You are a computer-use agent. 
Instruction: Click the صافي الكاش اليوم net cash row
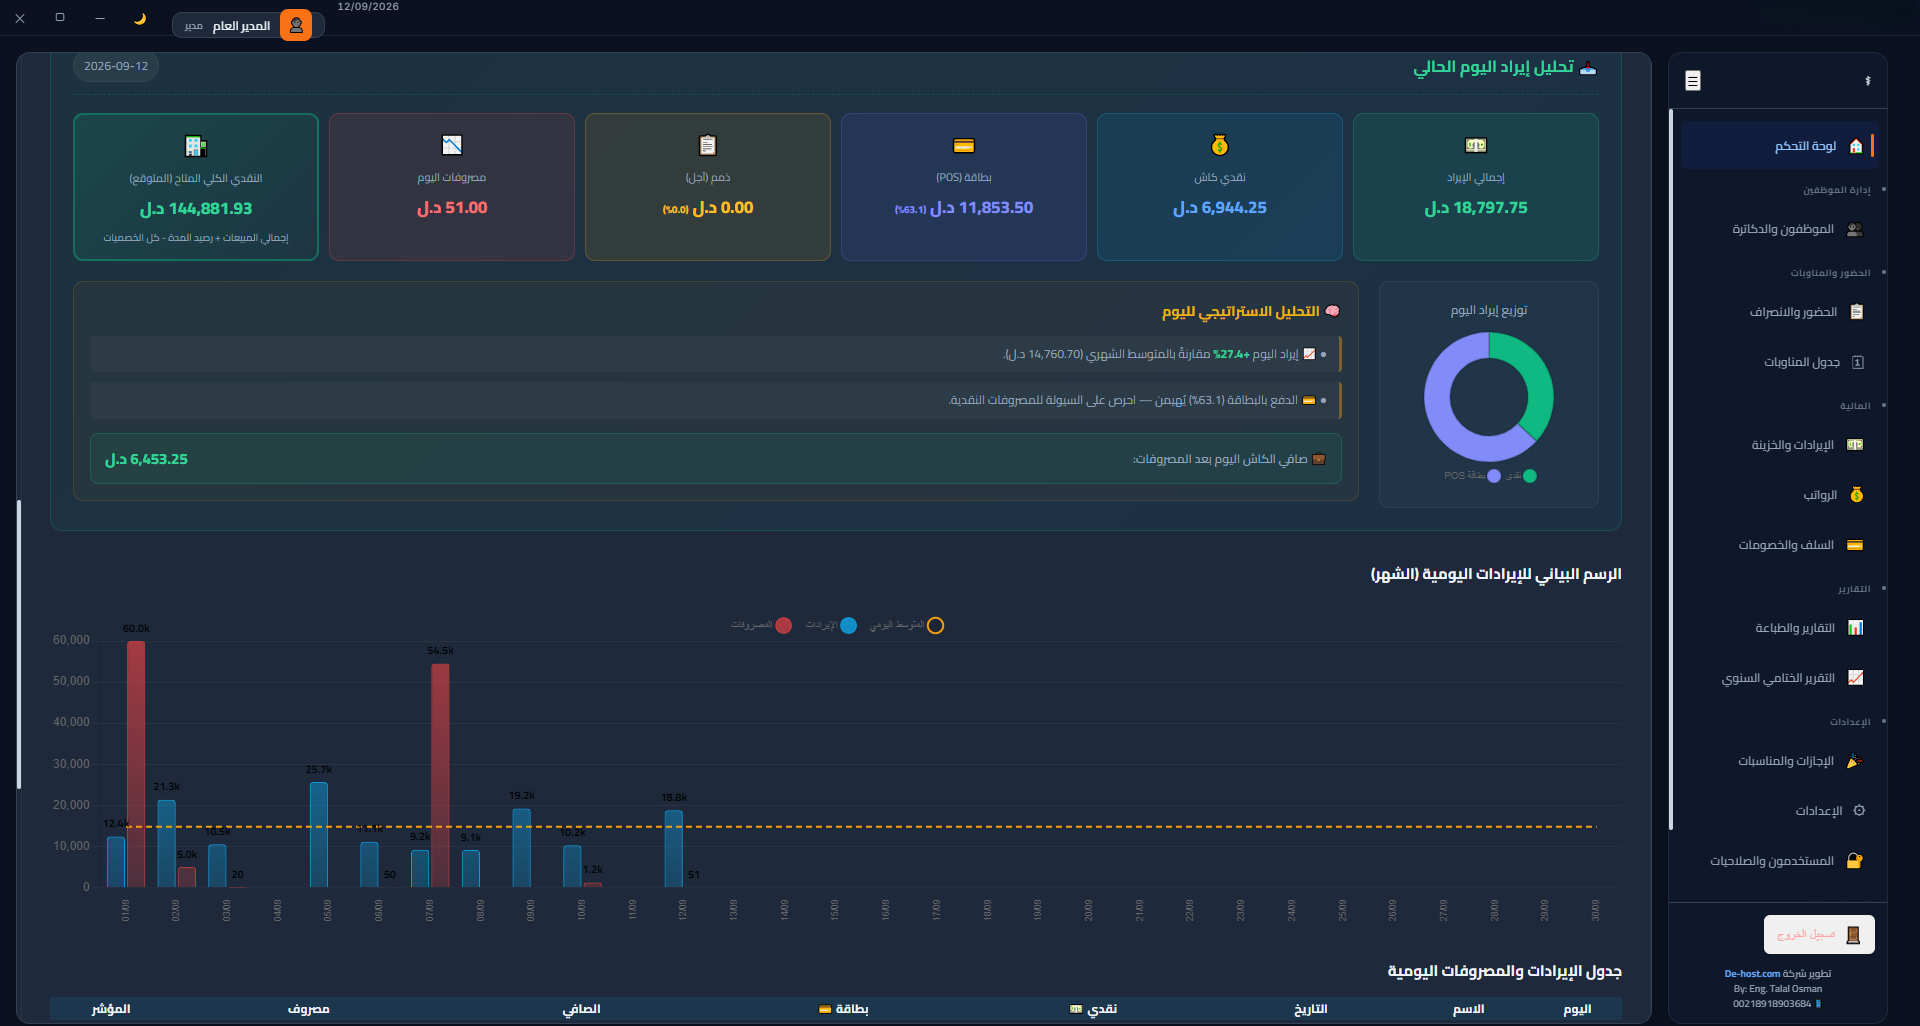(x=716, y=459)
